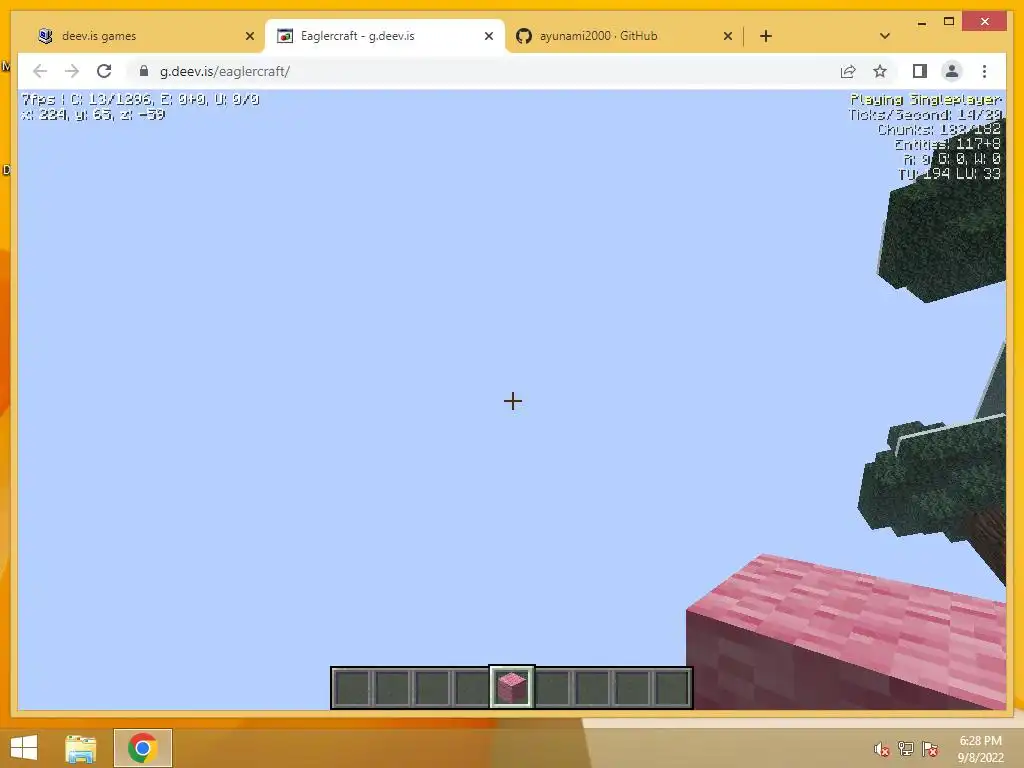Screen dimensions: 1024x768
Task: Close the deev.is games tab
Action: tap(249, 37)
